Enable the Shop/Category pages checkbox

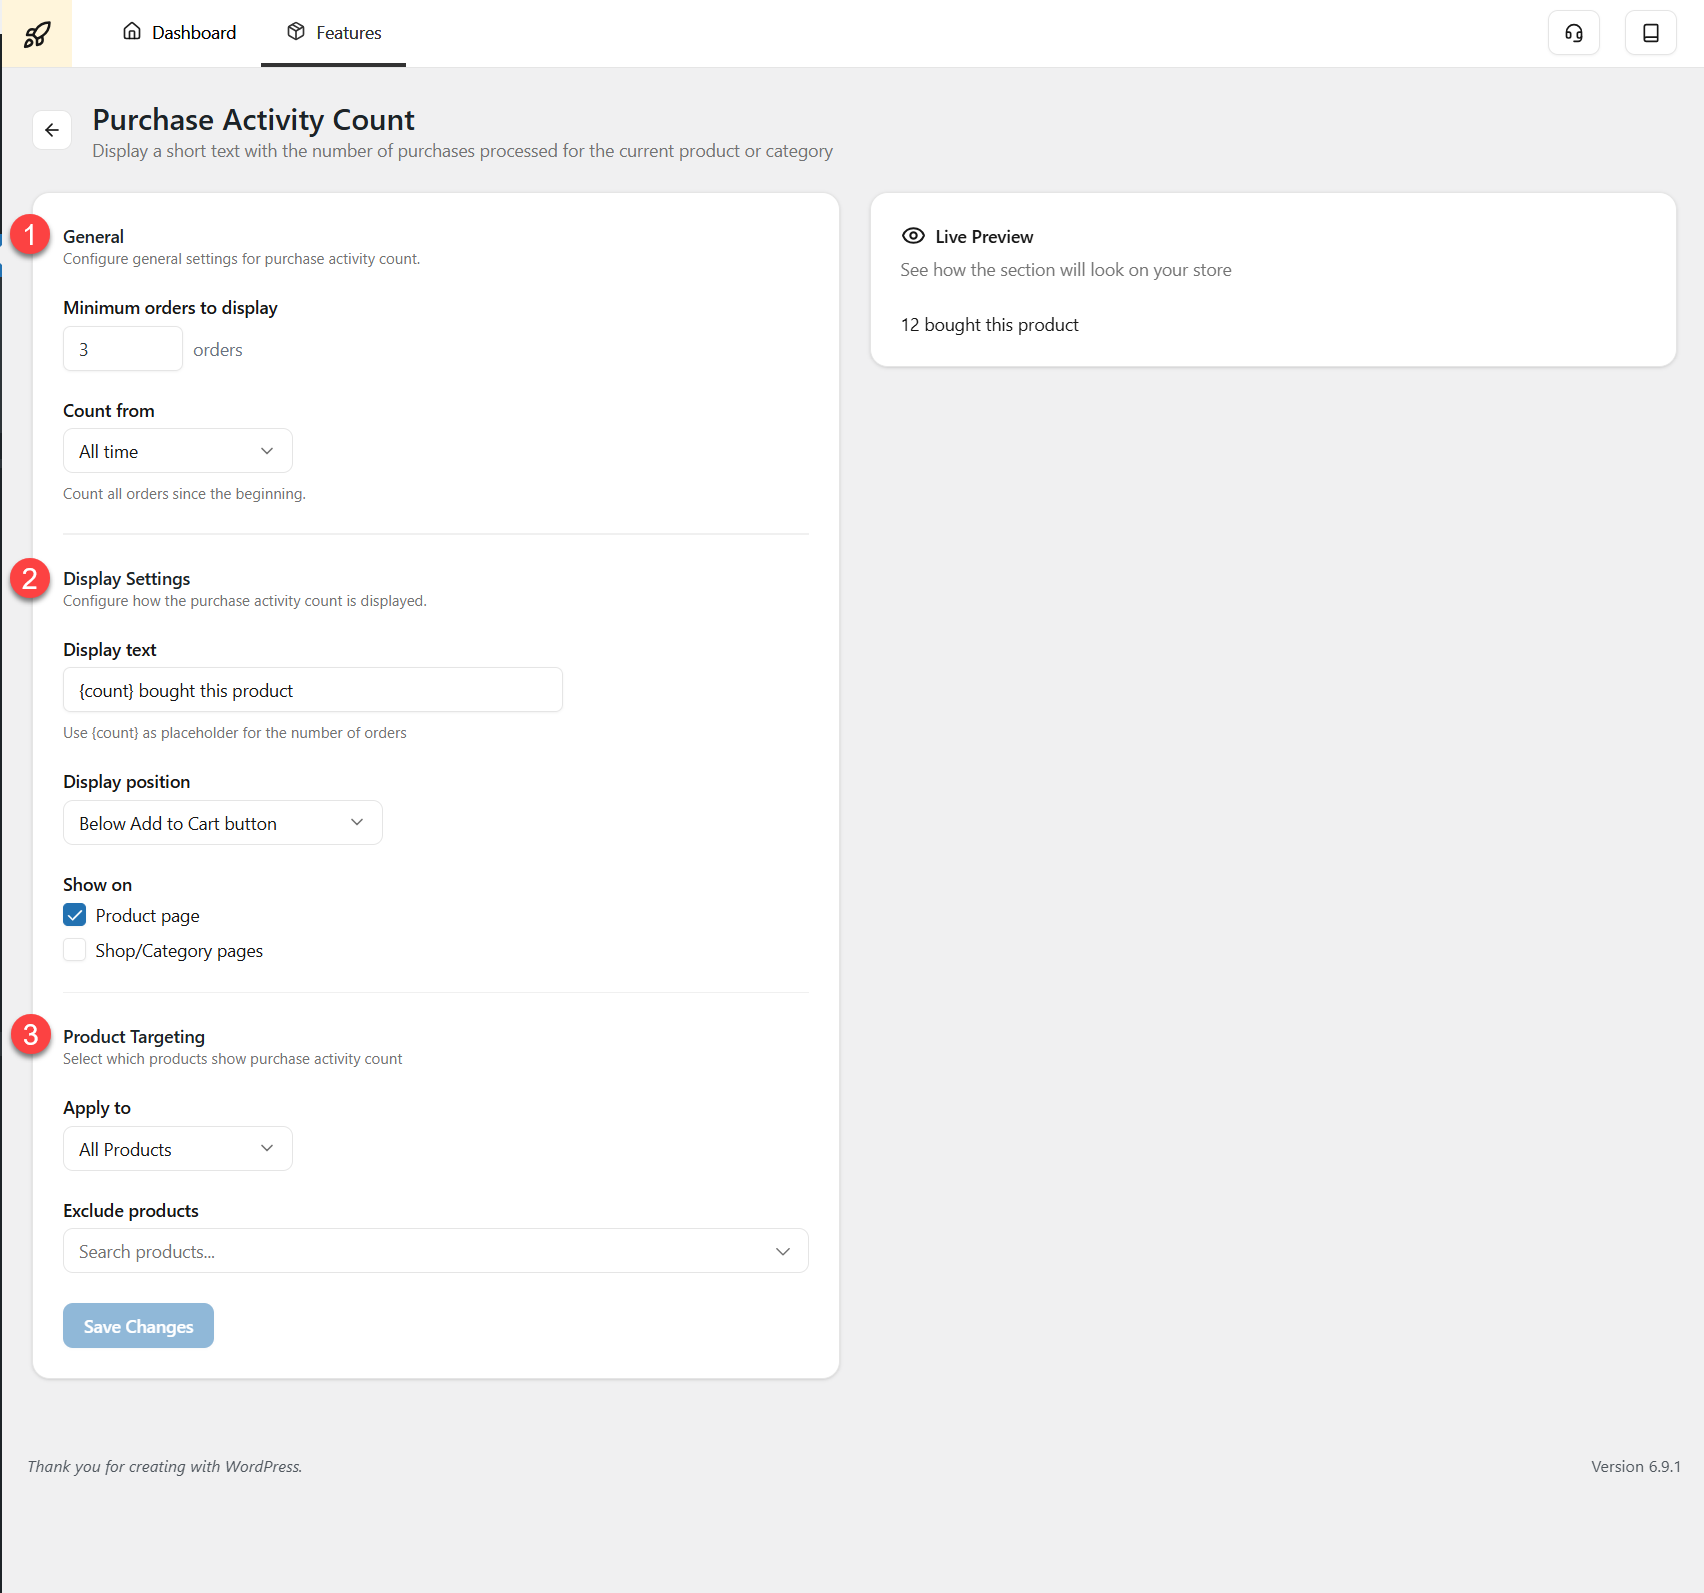[75, 950]
